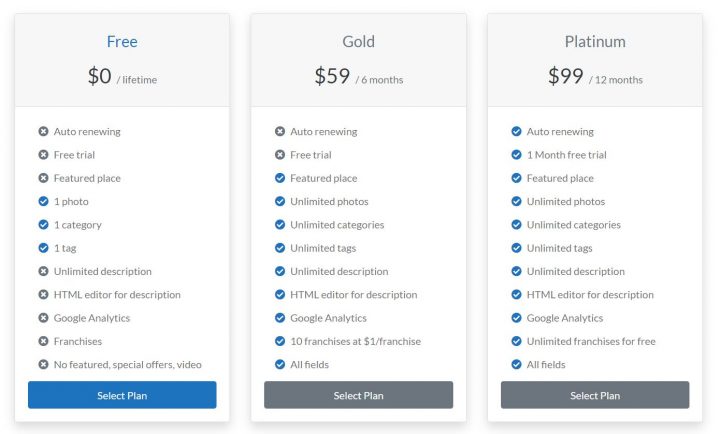The width and height of the screenshot is (720, 434).
Task: Open the Free plan title link
Action: (x=122, y=42)
